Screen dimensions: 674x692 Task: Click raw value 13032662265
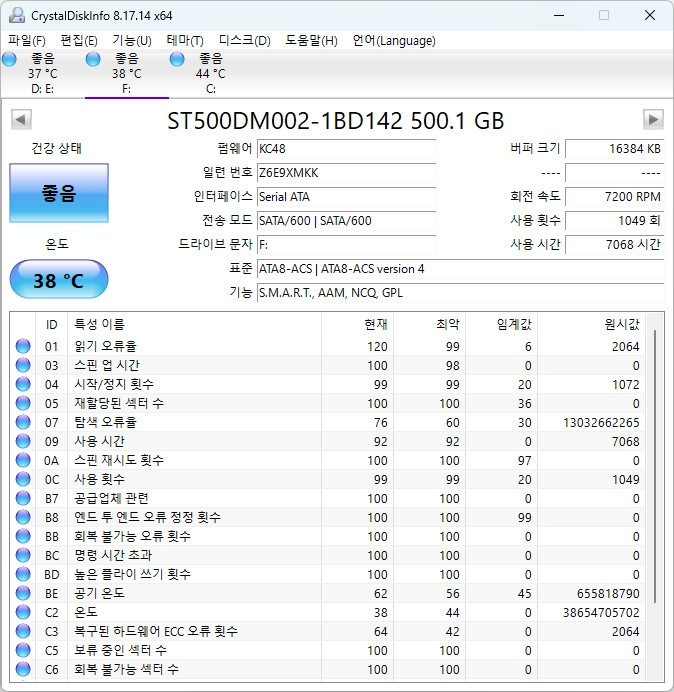(x=601, y=422)
